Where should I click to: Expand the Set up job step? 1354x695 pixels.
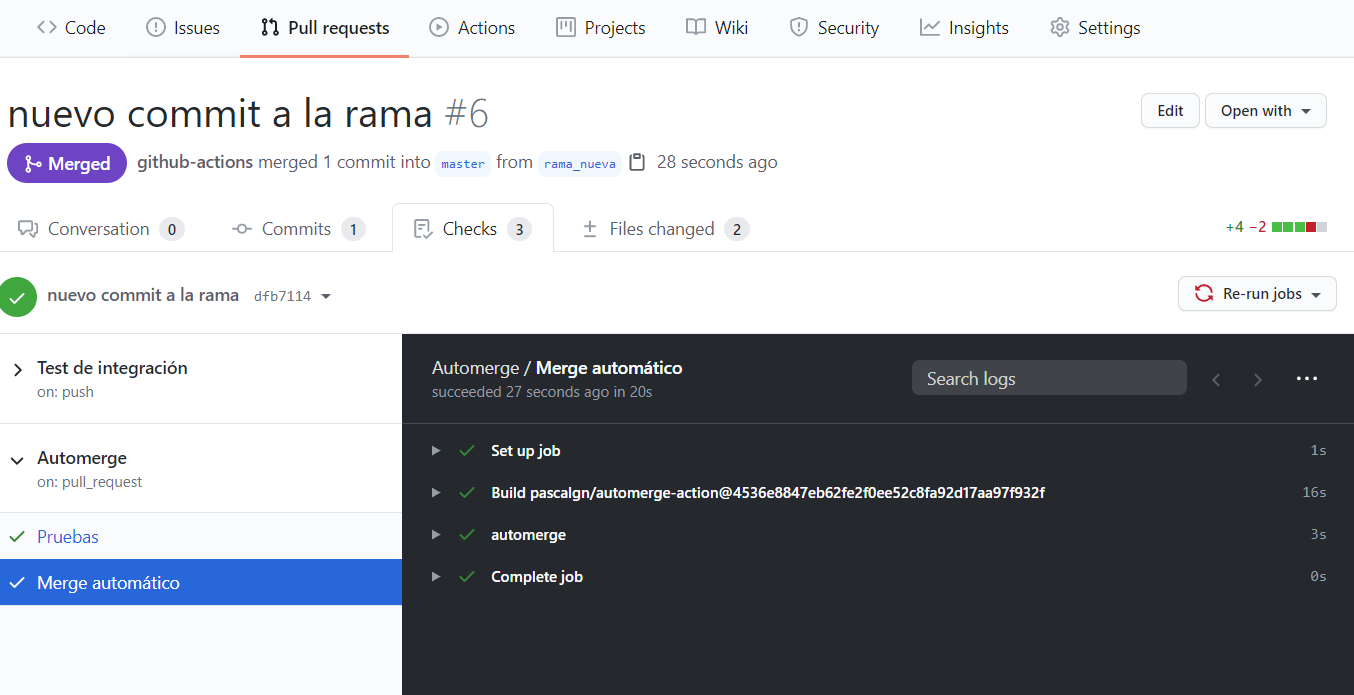(x=436, y=451)
